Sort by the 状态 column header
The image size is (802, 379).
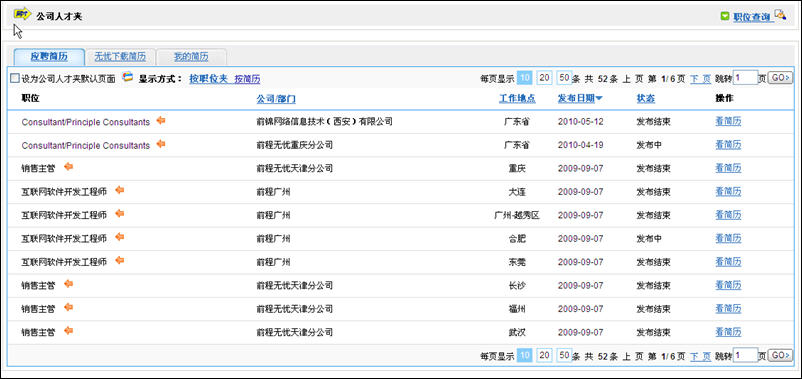[x=645, y=99]
